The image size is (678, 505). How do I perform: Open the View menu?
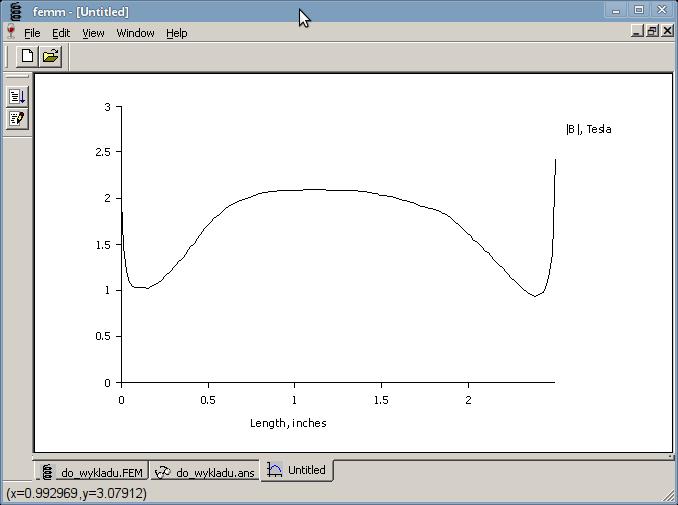pos(93,33)
